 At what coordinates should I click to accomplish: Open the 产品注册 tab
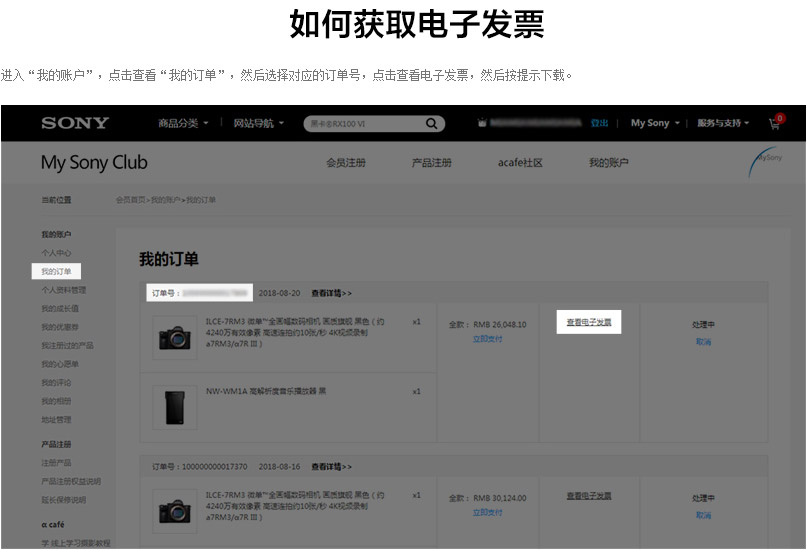pyautogui.click(x=431, y=163)
